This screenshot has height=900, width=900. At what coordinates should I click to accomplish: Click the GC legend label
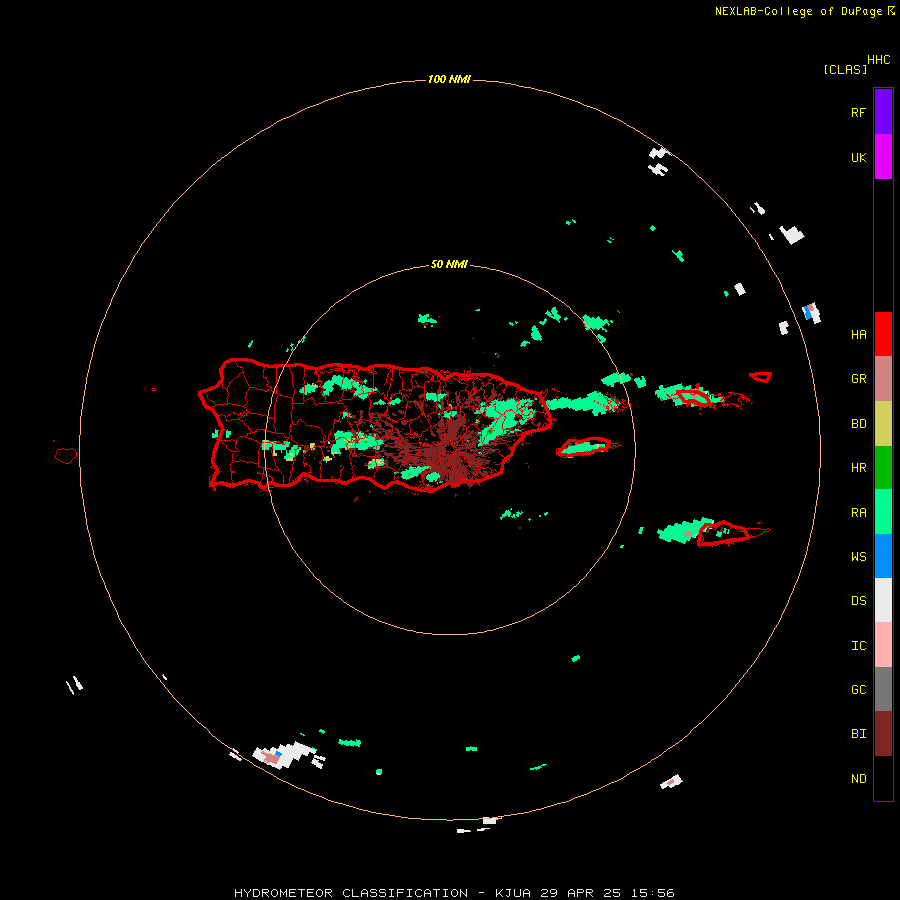click(x=858, y=690)
